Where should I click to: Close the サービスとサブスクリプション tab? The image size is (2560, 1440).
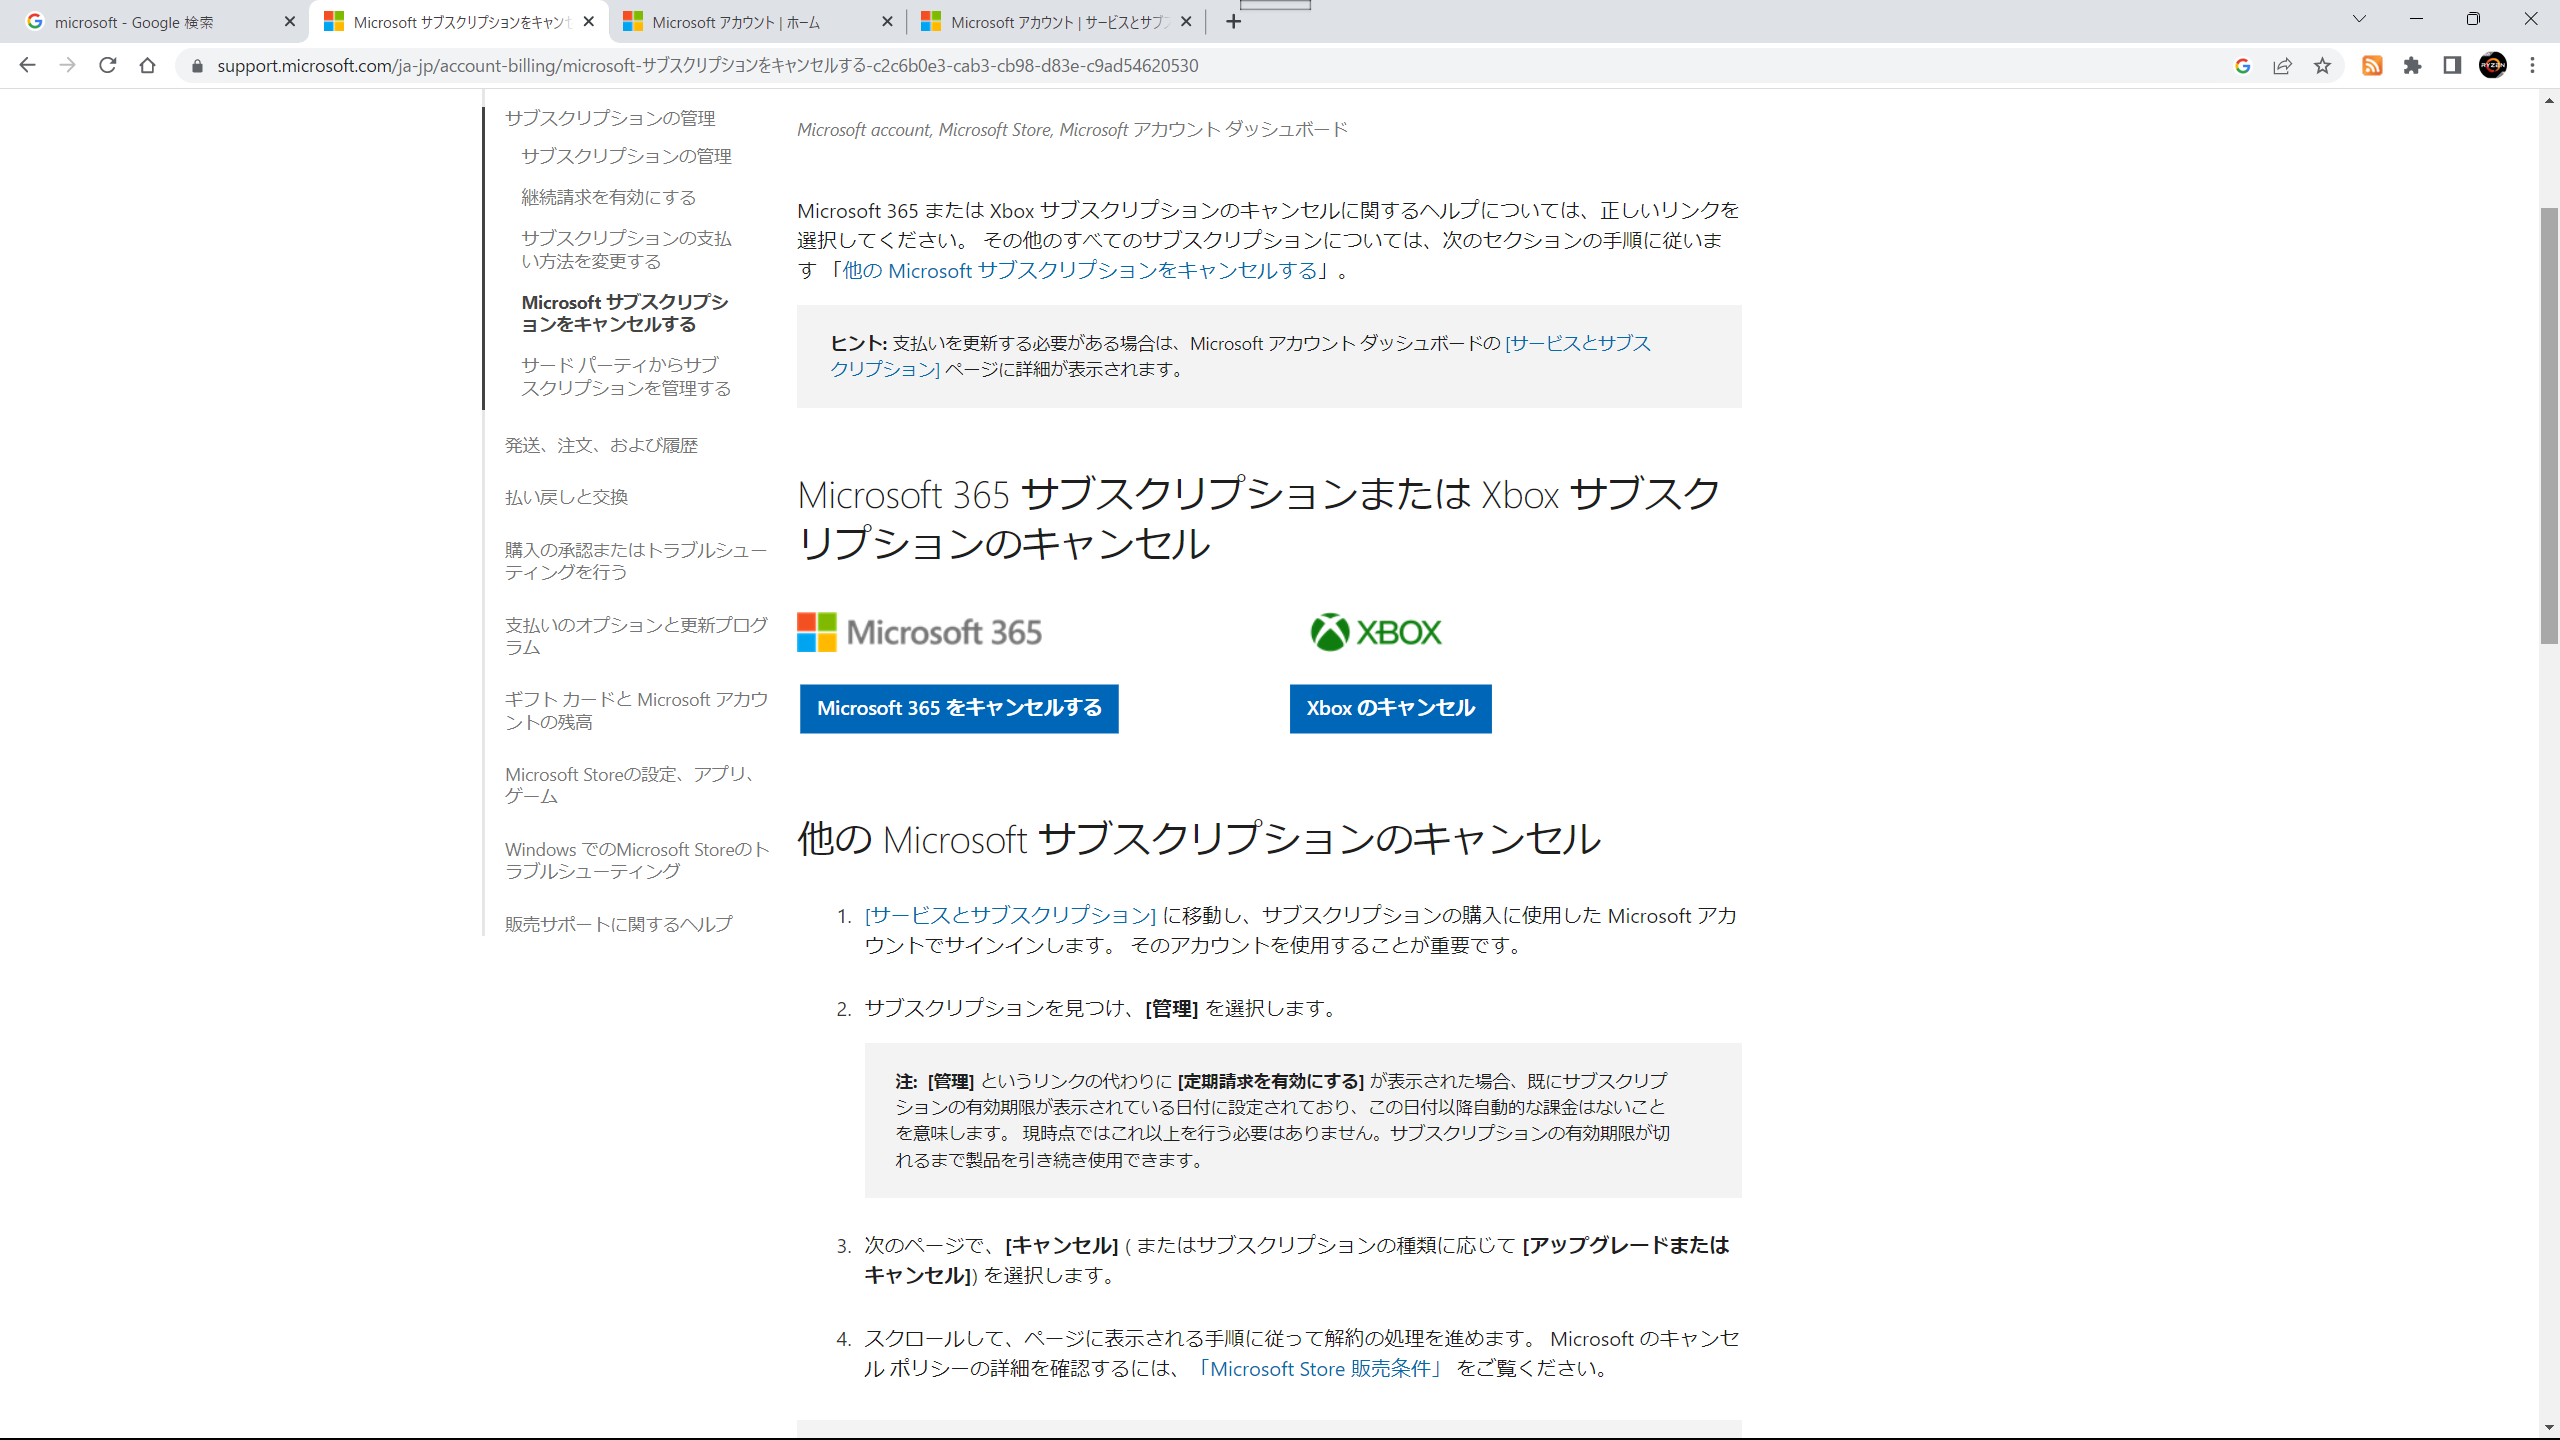pos(1186,22)
